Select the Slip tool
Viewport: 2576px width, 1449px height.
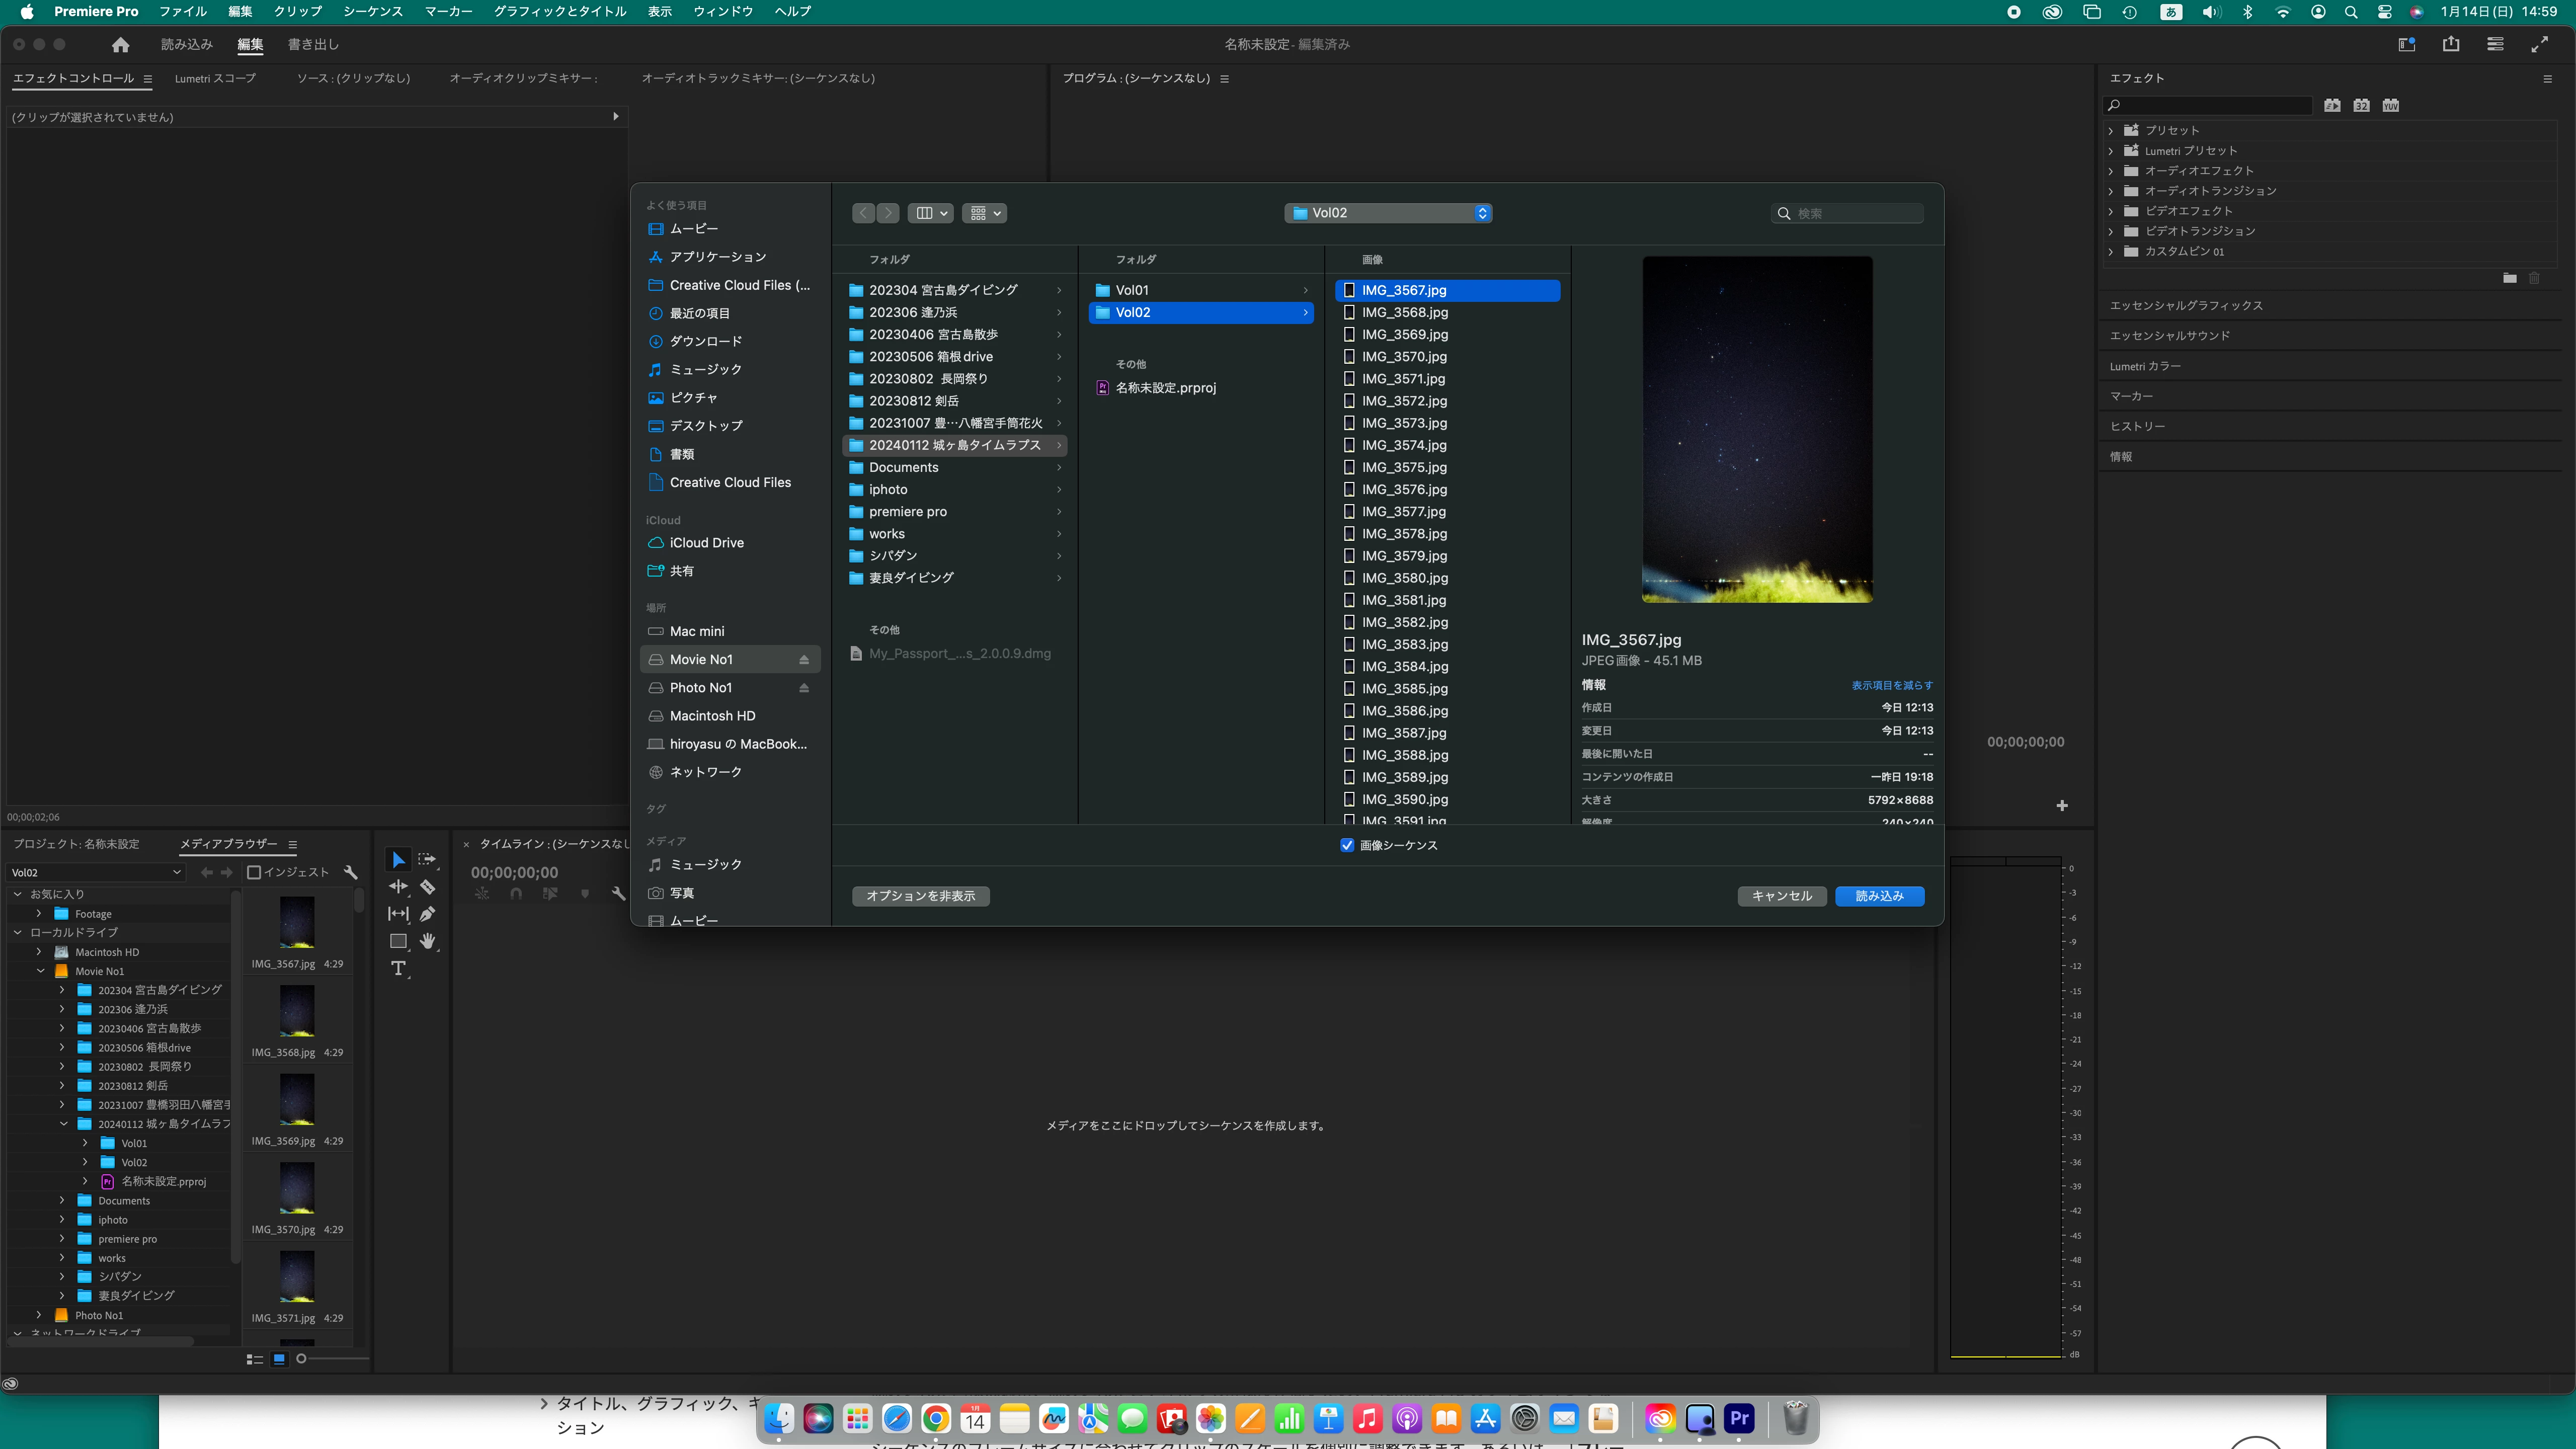398,914
